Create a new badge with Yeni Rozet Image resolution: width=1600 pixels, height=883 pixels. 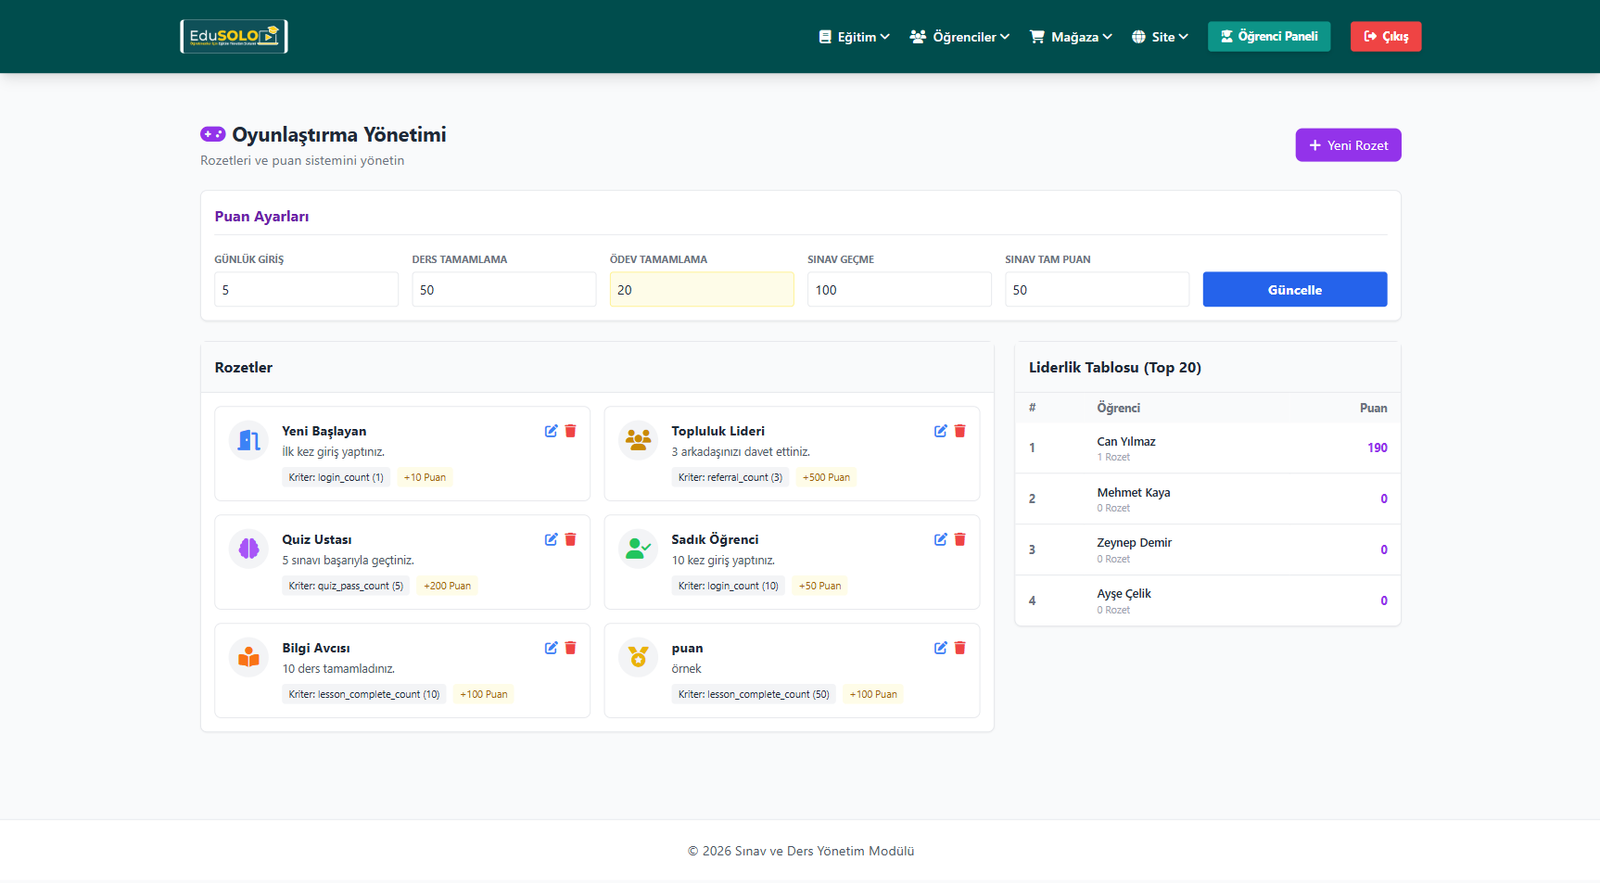(1348, 145)
